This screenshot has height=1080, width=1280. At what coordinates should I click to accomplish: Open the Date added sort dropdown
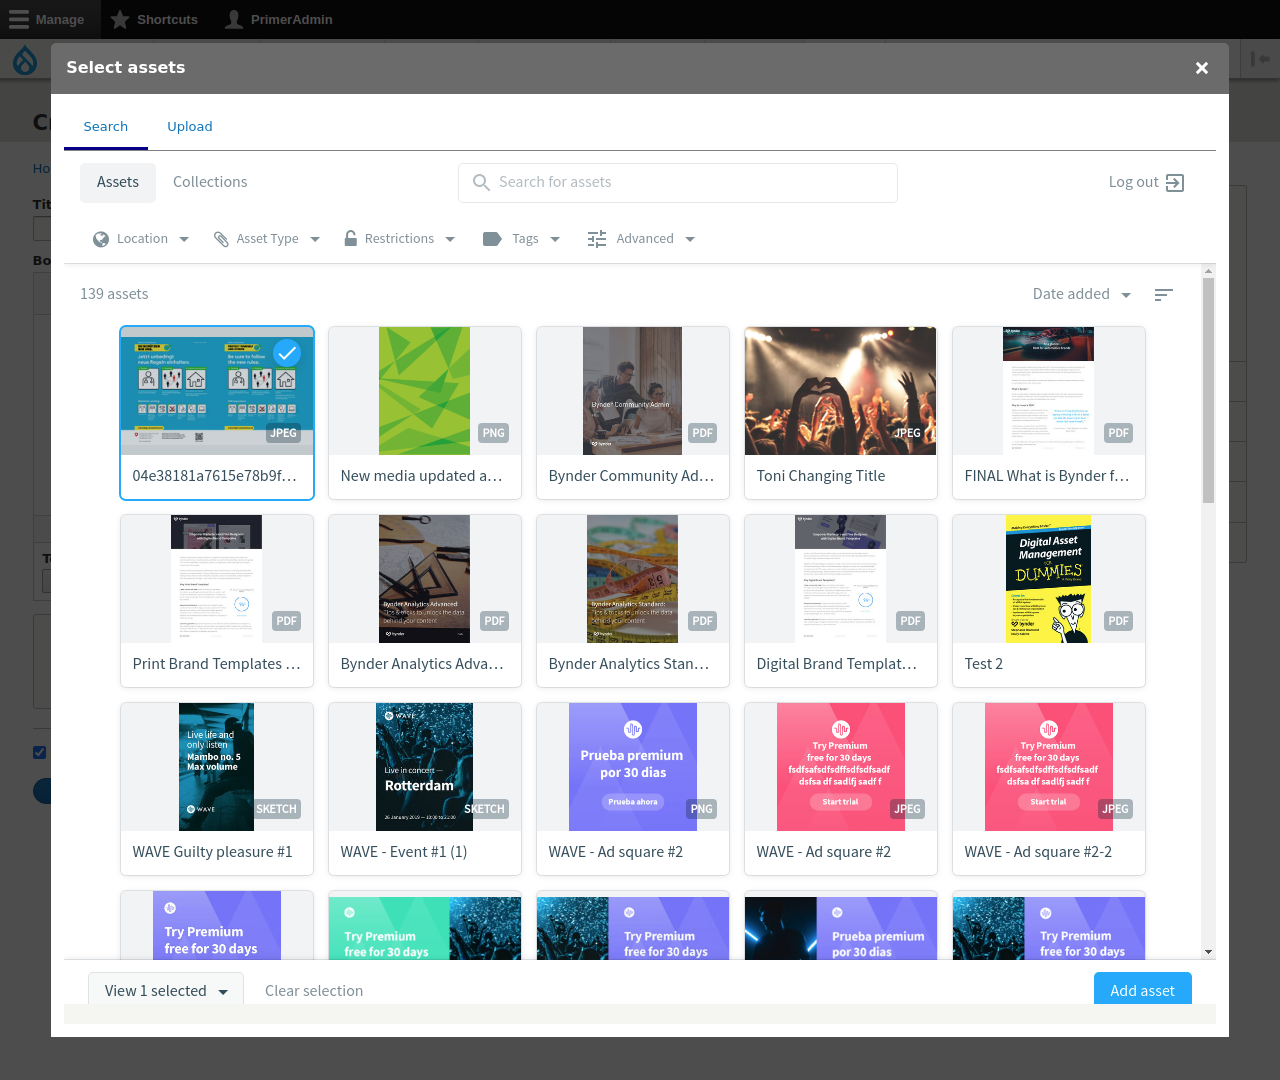click(1082, 294)
